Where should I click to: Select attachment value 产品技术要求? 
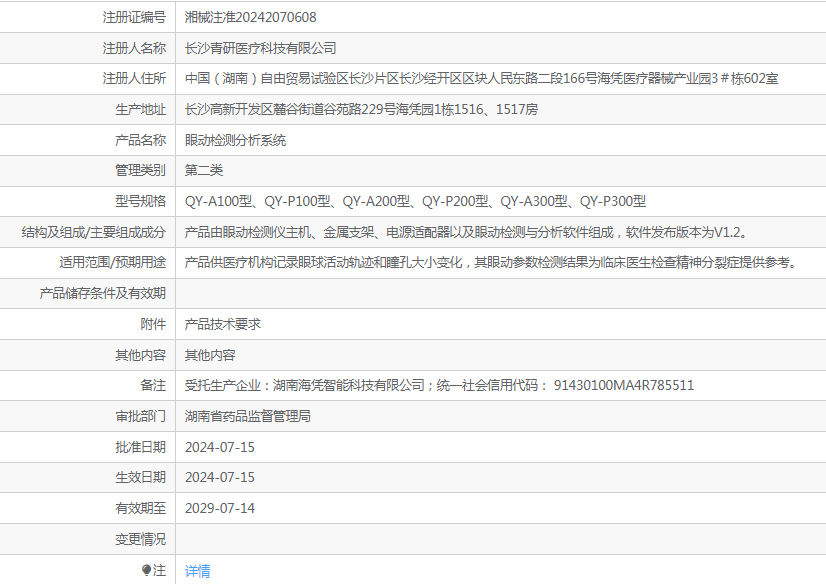223,324
